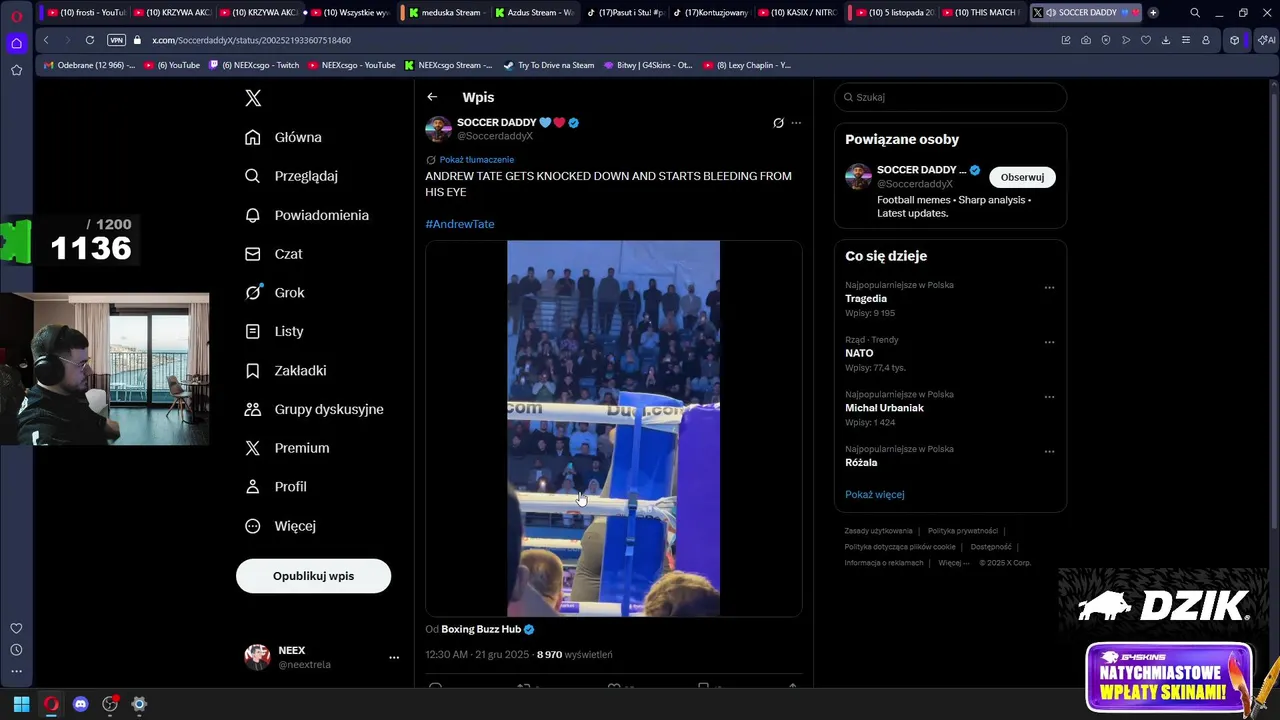1280x720 pixels.
Task: Click Grok explain icon on post
Action: (778, 123)
